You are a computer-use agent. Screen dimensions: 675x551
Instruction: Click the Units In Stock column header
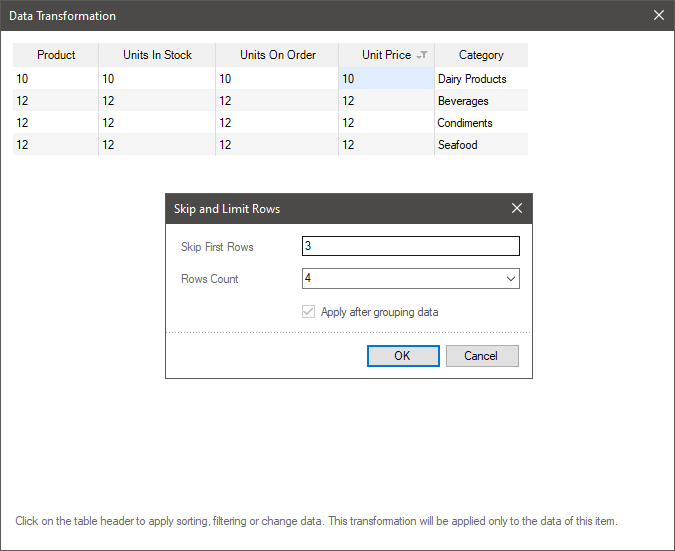[157, 55]
